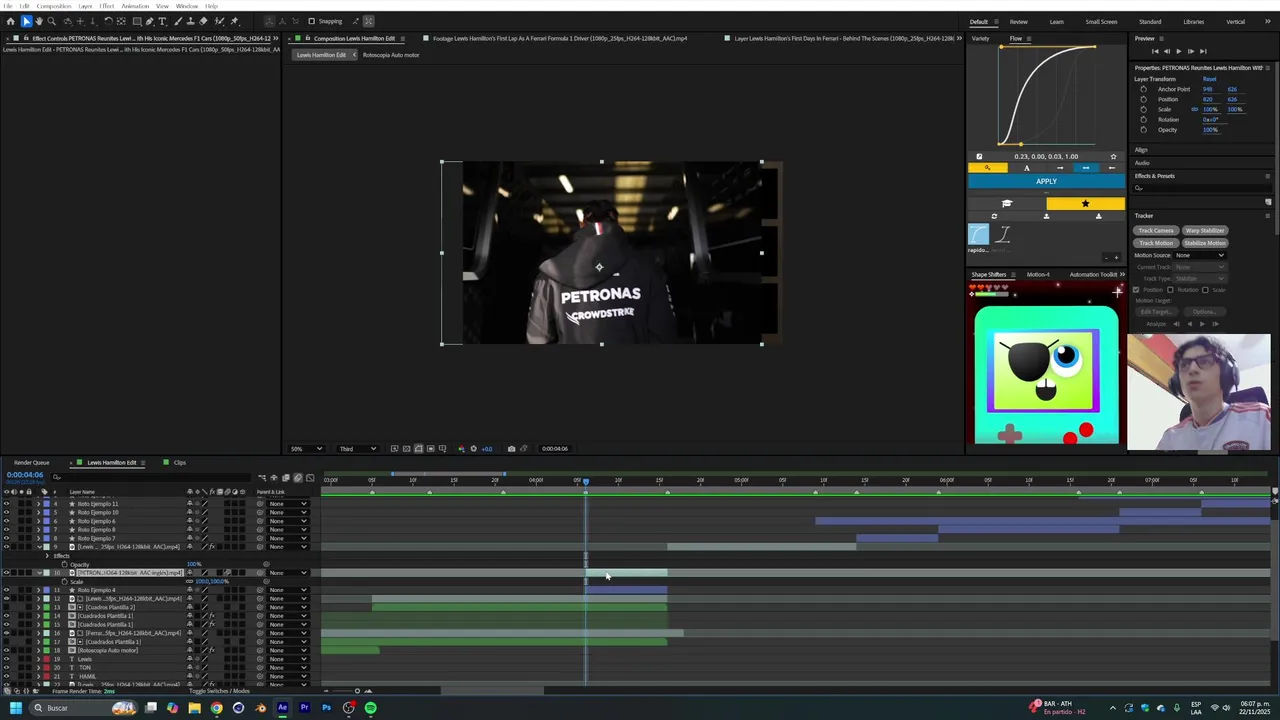Image resolution: width=1280 pixels, height=720 pixels.
Task: Open the Effect menu
Action: point(106,6)
